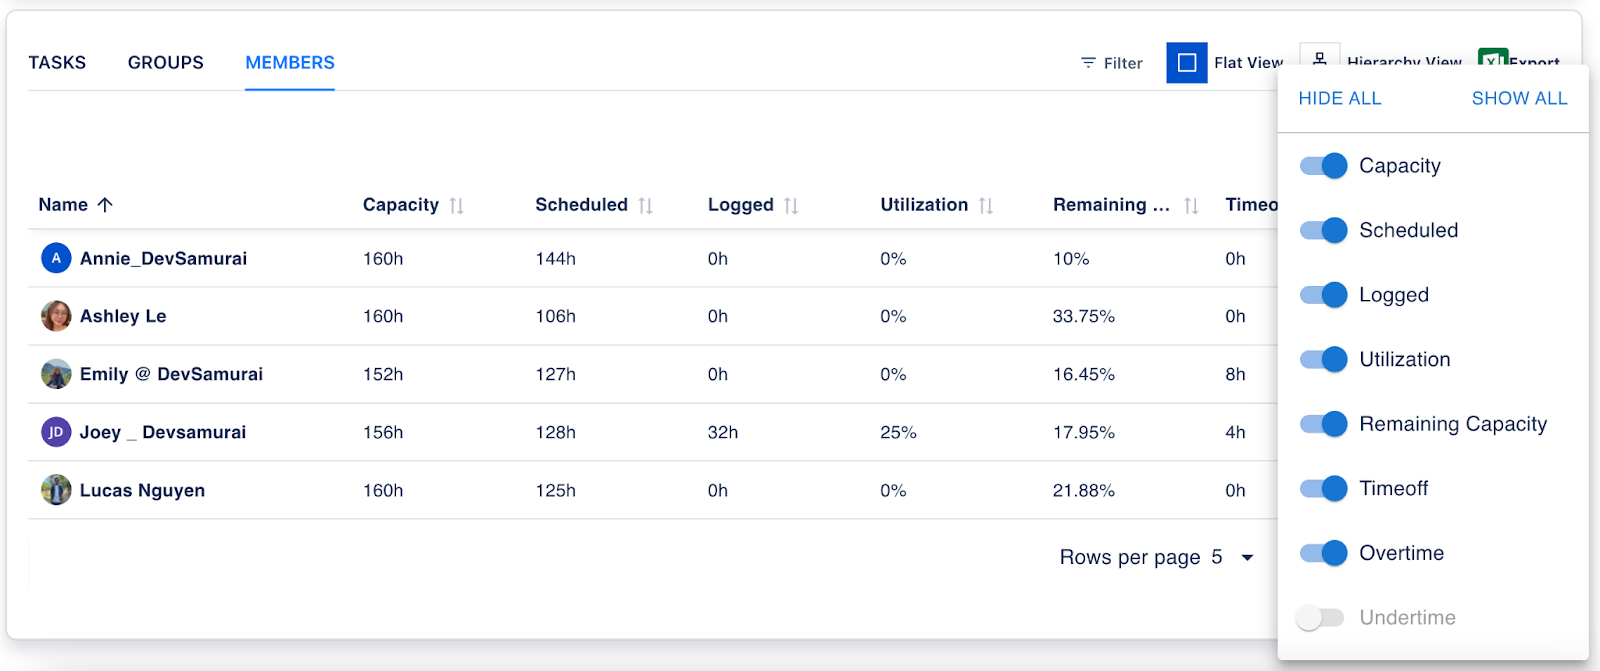Enable the Undertime column toggle
Viewport: 1600px width, 671px height.
(1320, 618)
